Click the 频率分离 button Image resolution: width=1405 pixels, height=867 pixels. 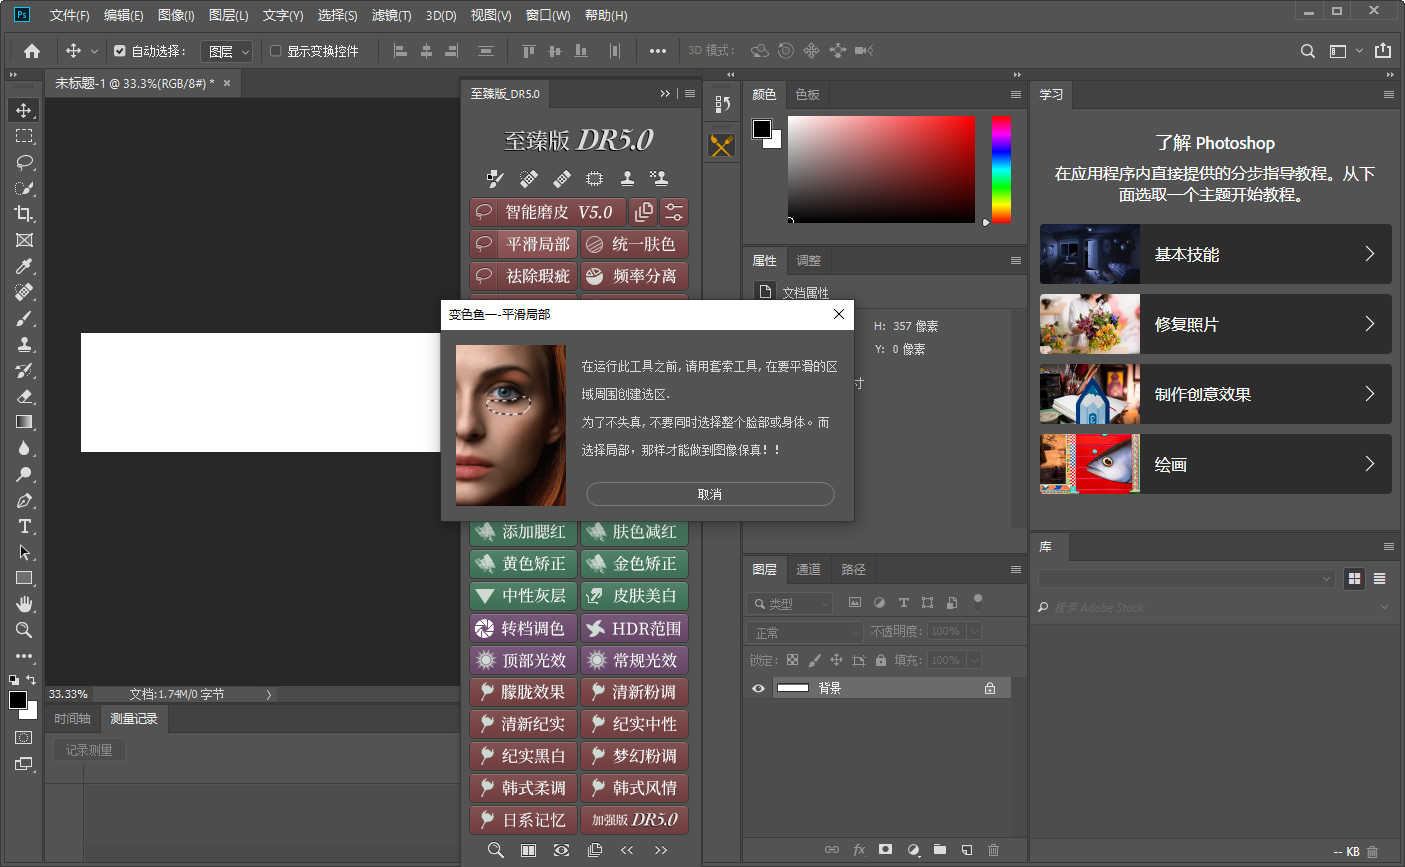pyautogui.click(x=634, y=276)
